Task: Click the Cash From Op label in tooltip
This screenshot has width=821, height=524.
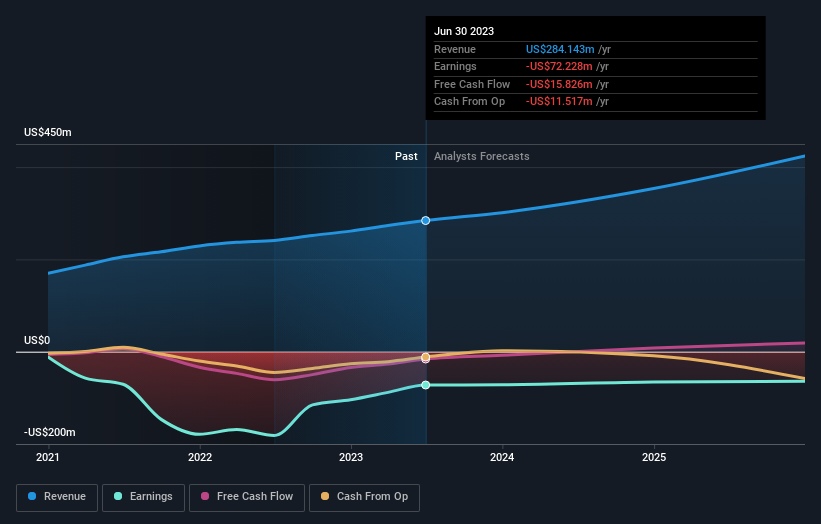Action: [470, 102]
